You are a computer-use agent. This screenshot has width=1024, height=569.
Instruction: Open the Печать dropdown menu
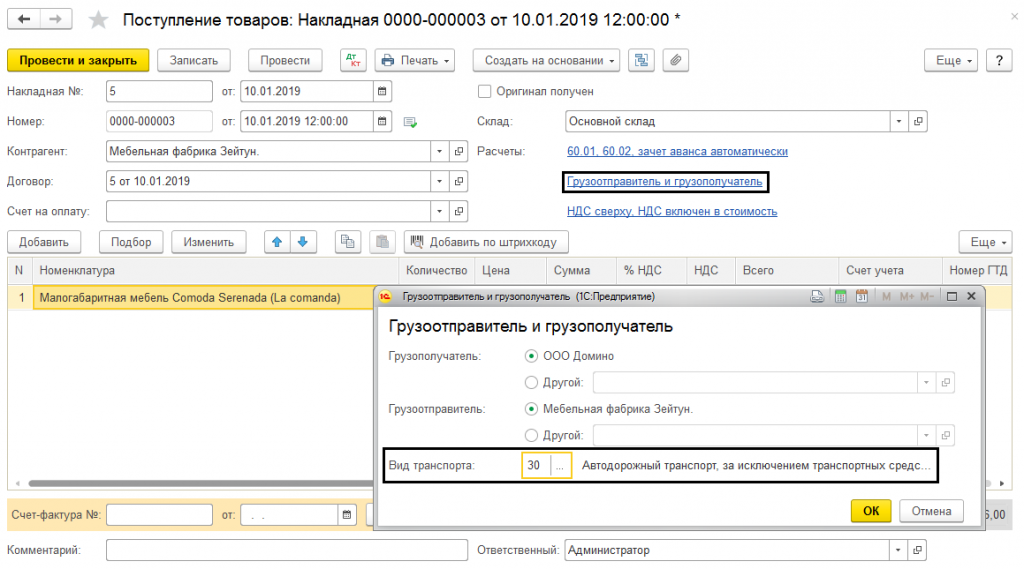coord(415,60)
